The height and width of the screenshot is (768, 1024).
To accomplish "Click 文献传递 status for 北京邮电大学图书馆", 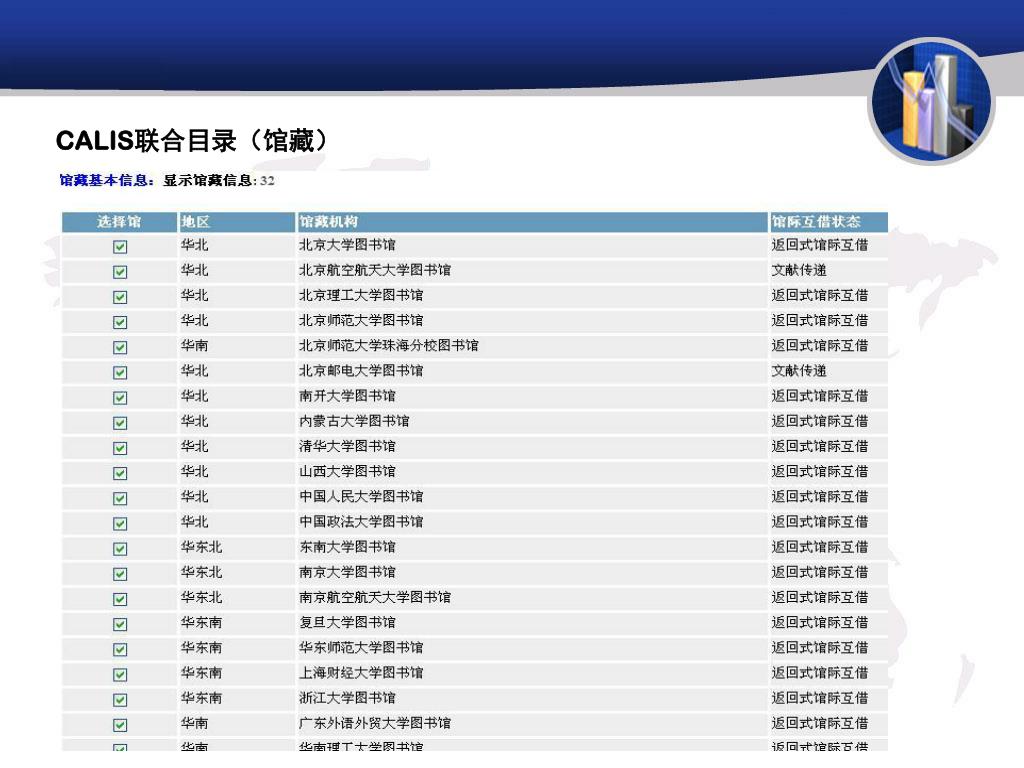I will coord(799,371).
